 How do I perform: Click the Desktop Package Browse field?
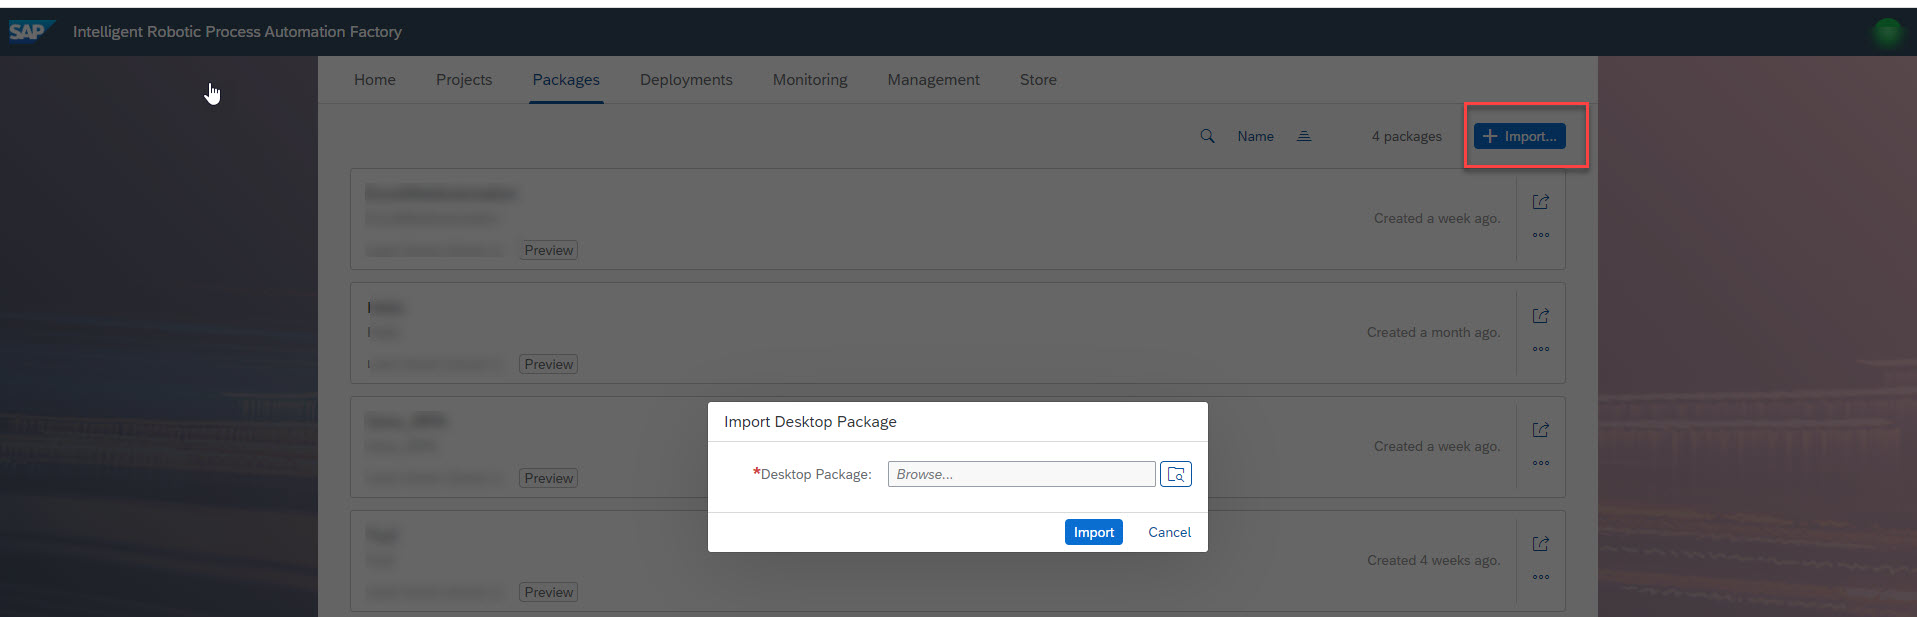1020,475
